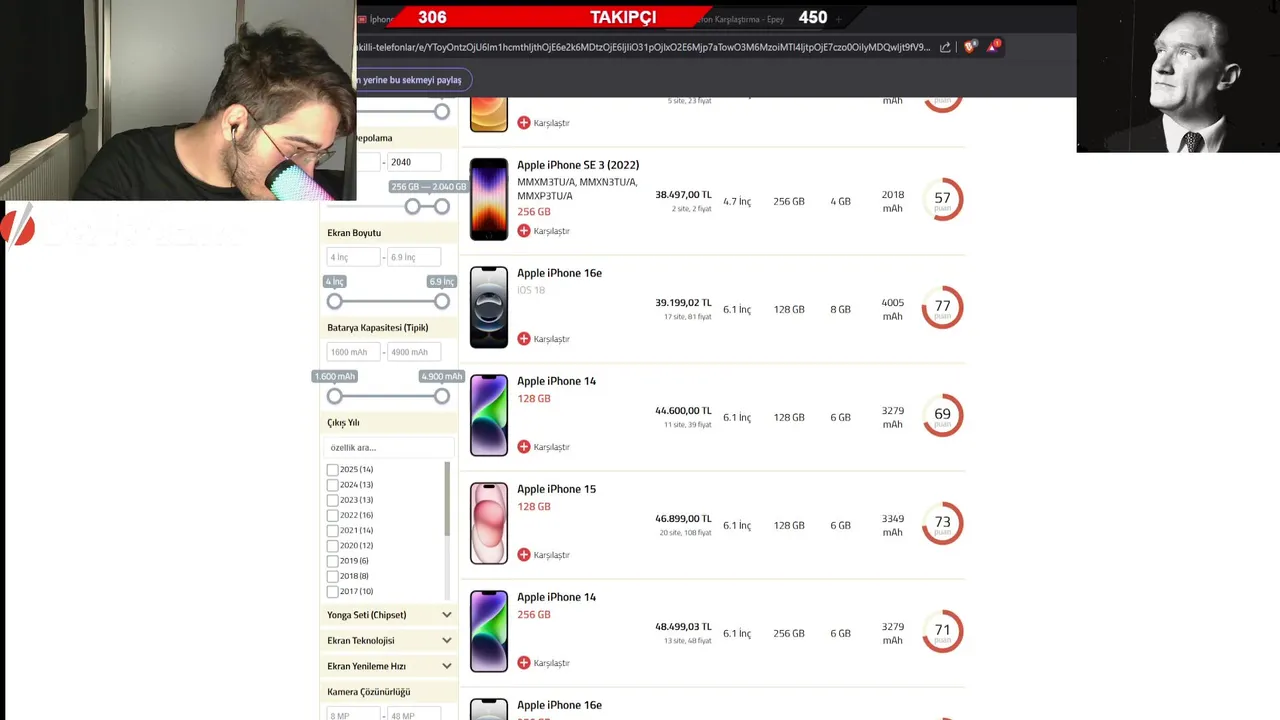This screenshot has height=720, width=1280.
Task: Open the score 57 circle for iPhone SE 3
Action: (x=942, y=199)
